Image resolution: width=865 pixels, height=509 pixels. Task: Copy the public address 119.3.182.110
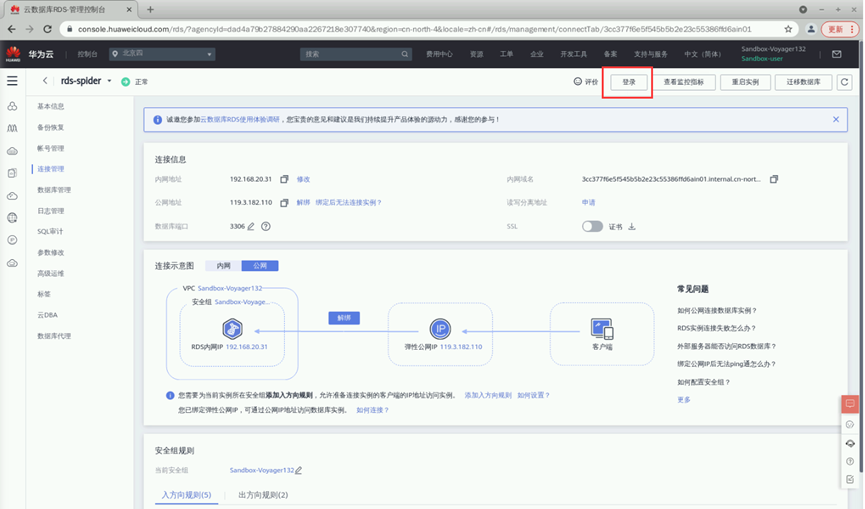(284, 202)
